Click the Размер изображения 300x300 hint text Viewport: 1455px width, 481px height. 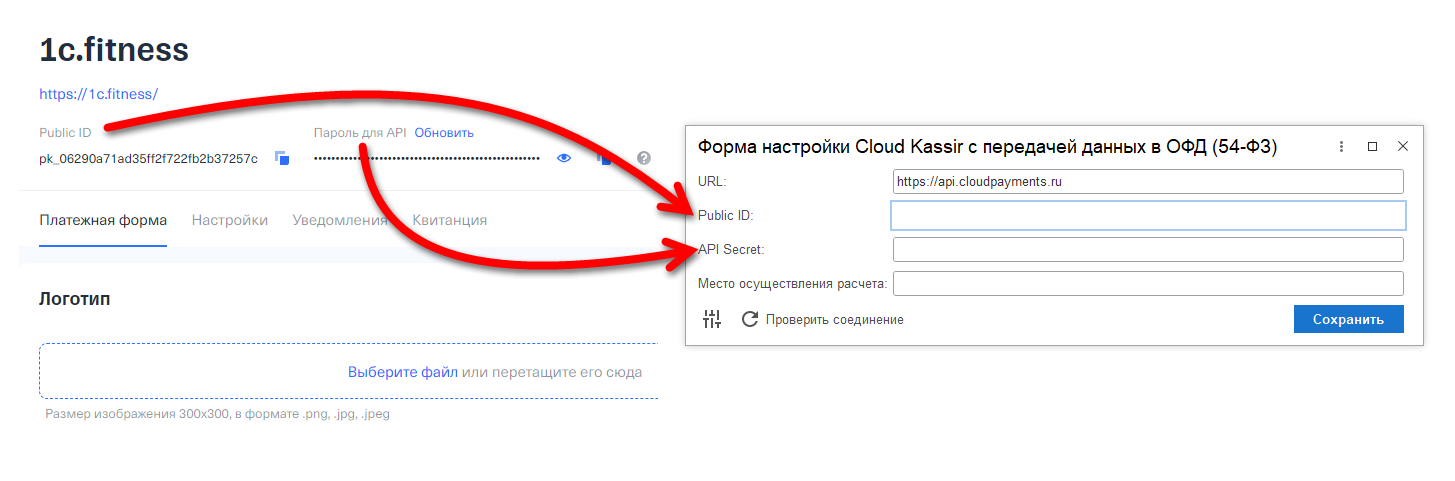(217, 414)
